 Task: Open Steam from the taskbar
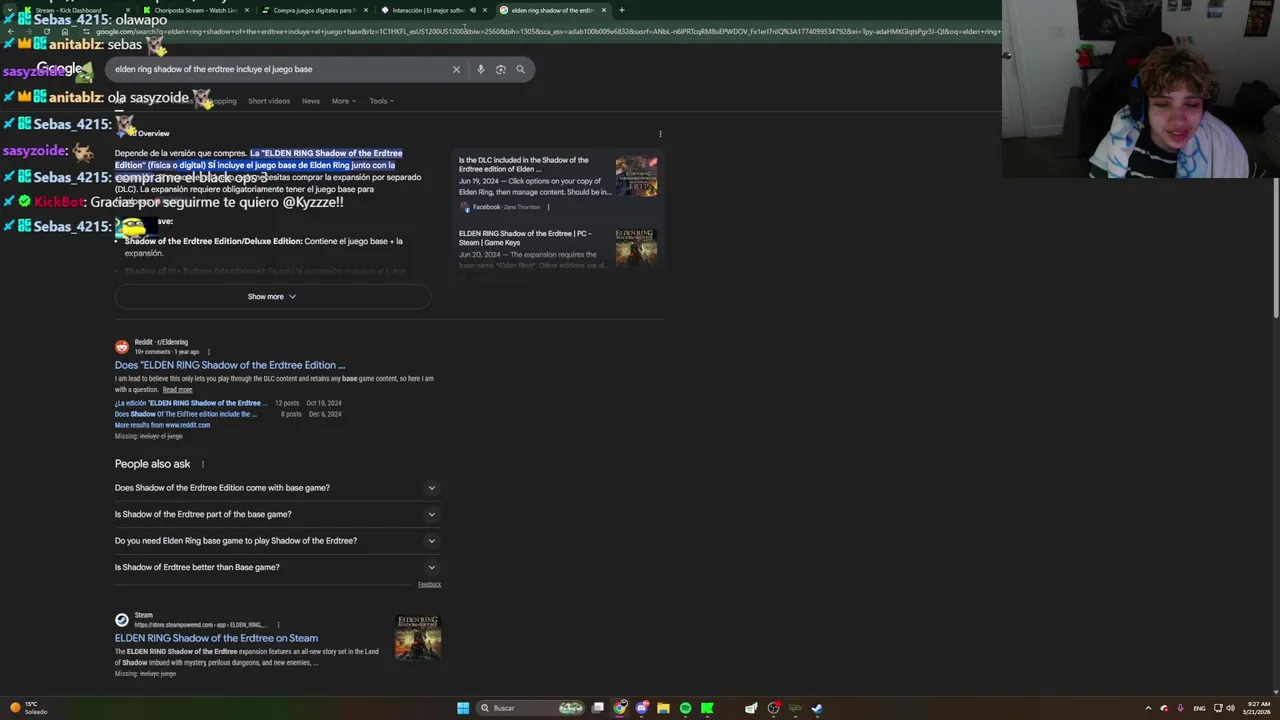tap(817, 708)
